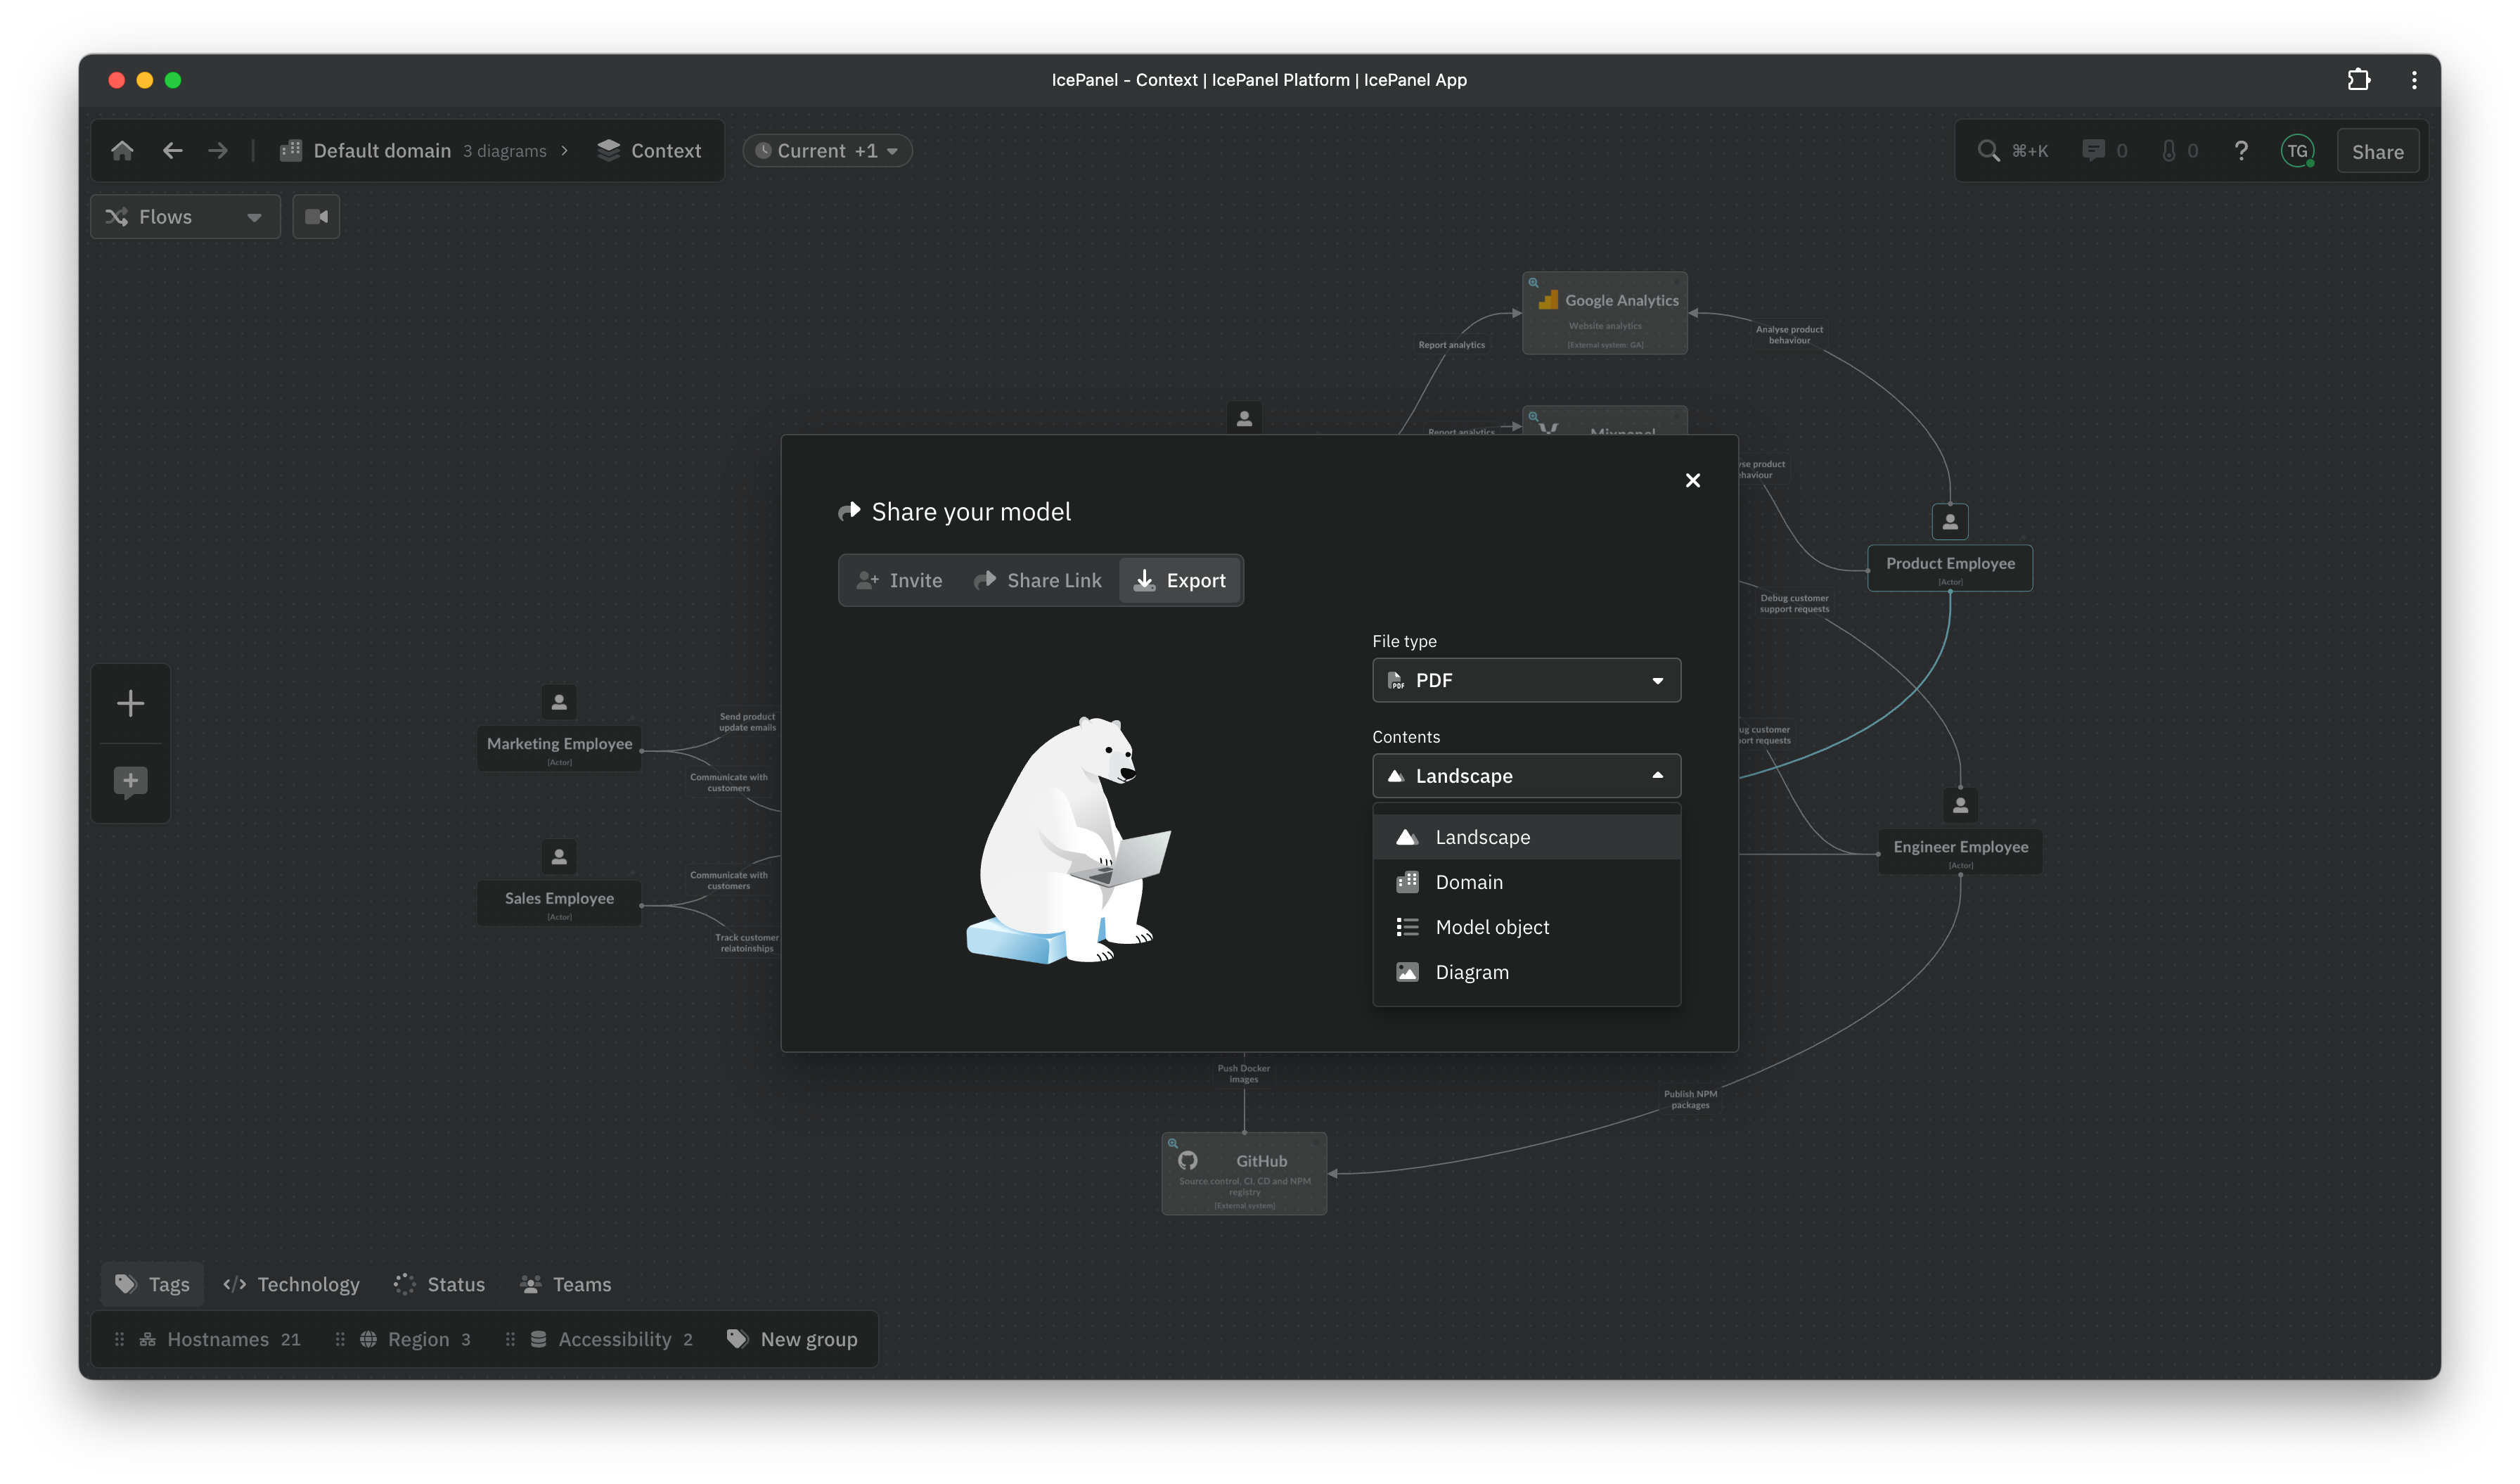Open the three-dot window menu

pyautogui.click(x=2413, y=80)
